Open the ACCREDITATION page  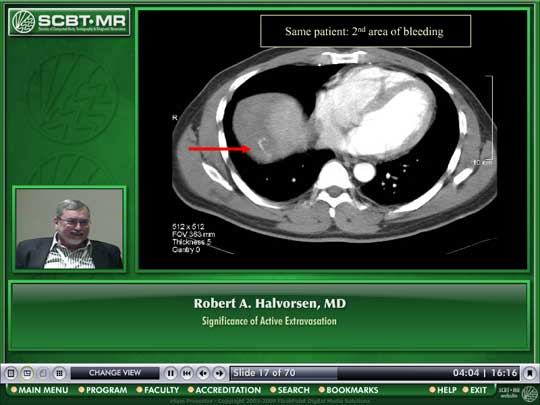[x=225, y=390]
